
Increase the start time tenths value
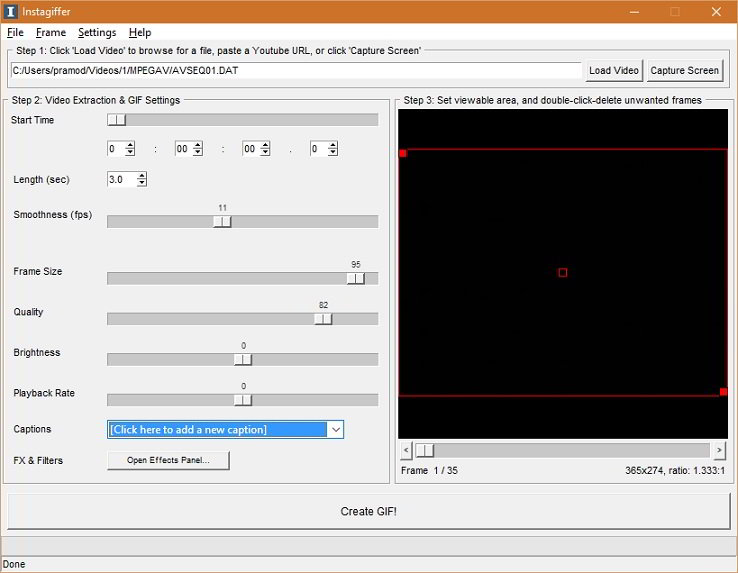[333, 145]
